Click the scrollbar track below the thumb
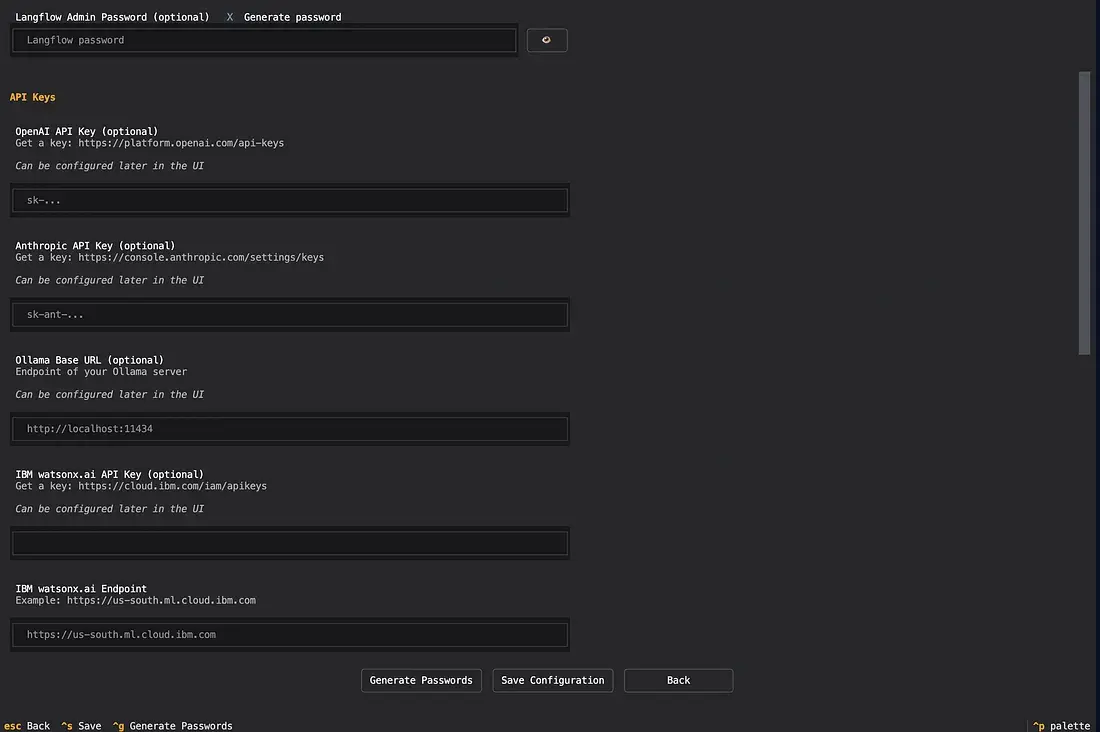1100x732 pixels. pyautogui.click(x=1084, y=530)
